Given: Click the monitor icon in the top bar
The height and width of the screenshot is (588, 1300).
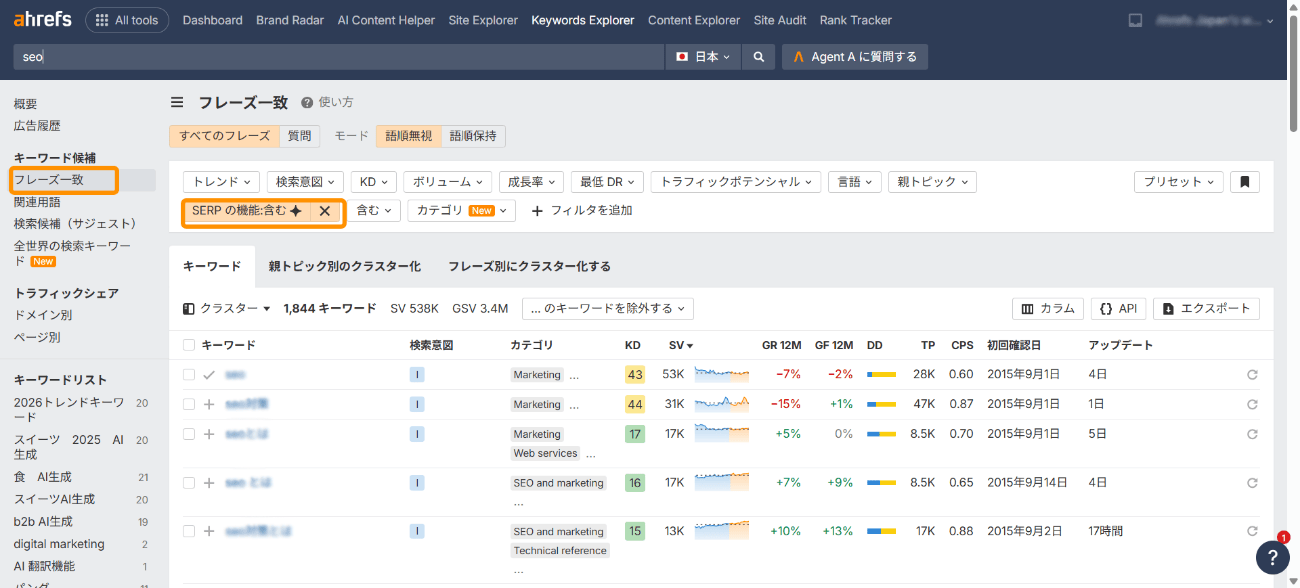Looking at the screenshot, I should point(1135,20).
